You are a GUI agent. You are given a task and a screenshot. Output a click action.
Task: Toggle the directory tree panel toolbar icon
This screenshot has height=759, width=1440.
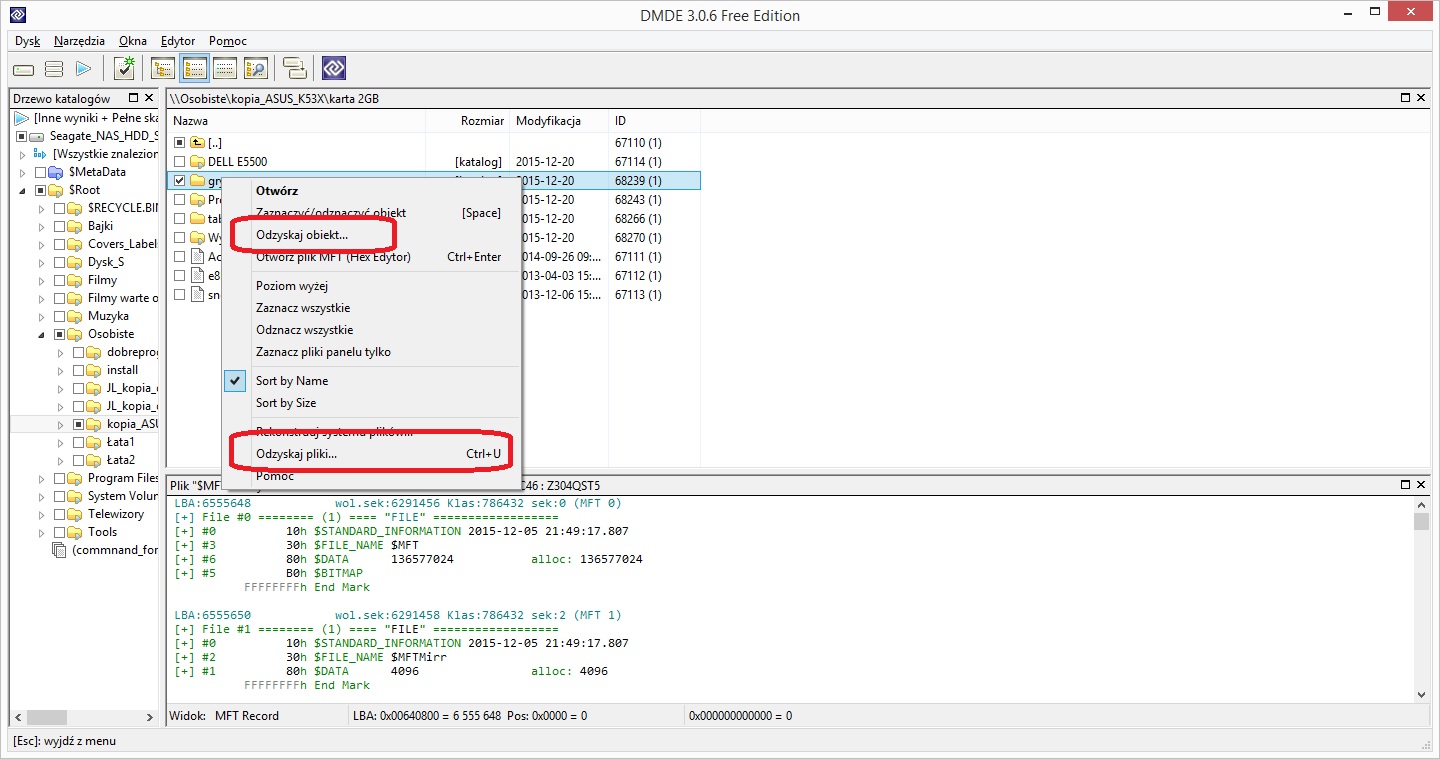(163, 68)
